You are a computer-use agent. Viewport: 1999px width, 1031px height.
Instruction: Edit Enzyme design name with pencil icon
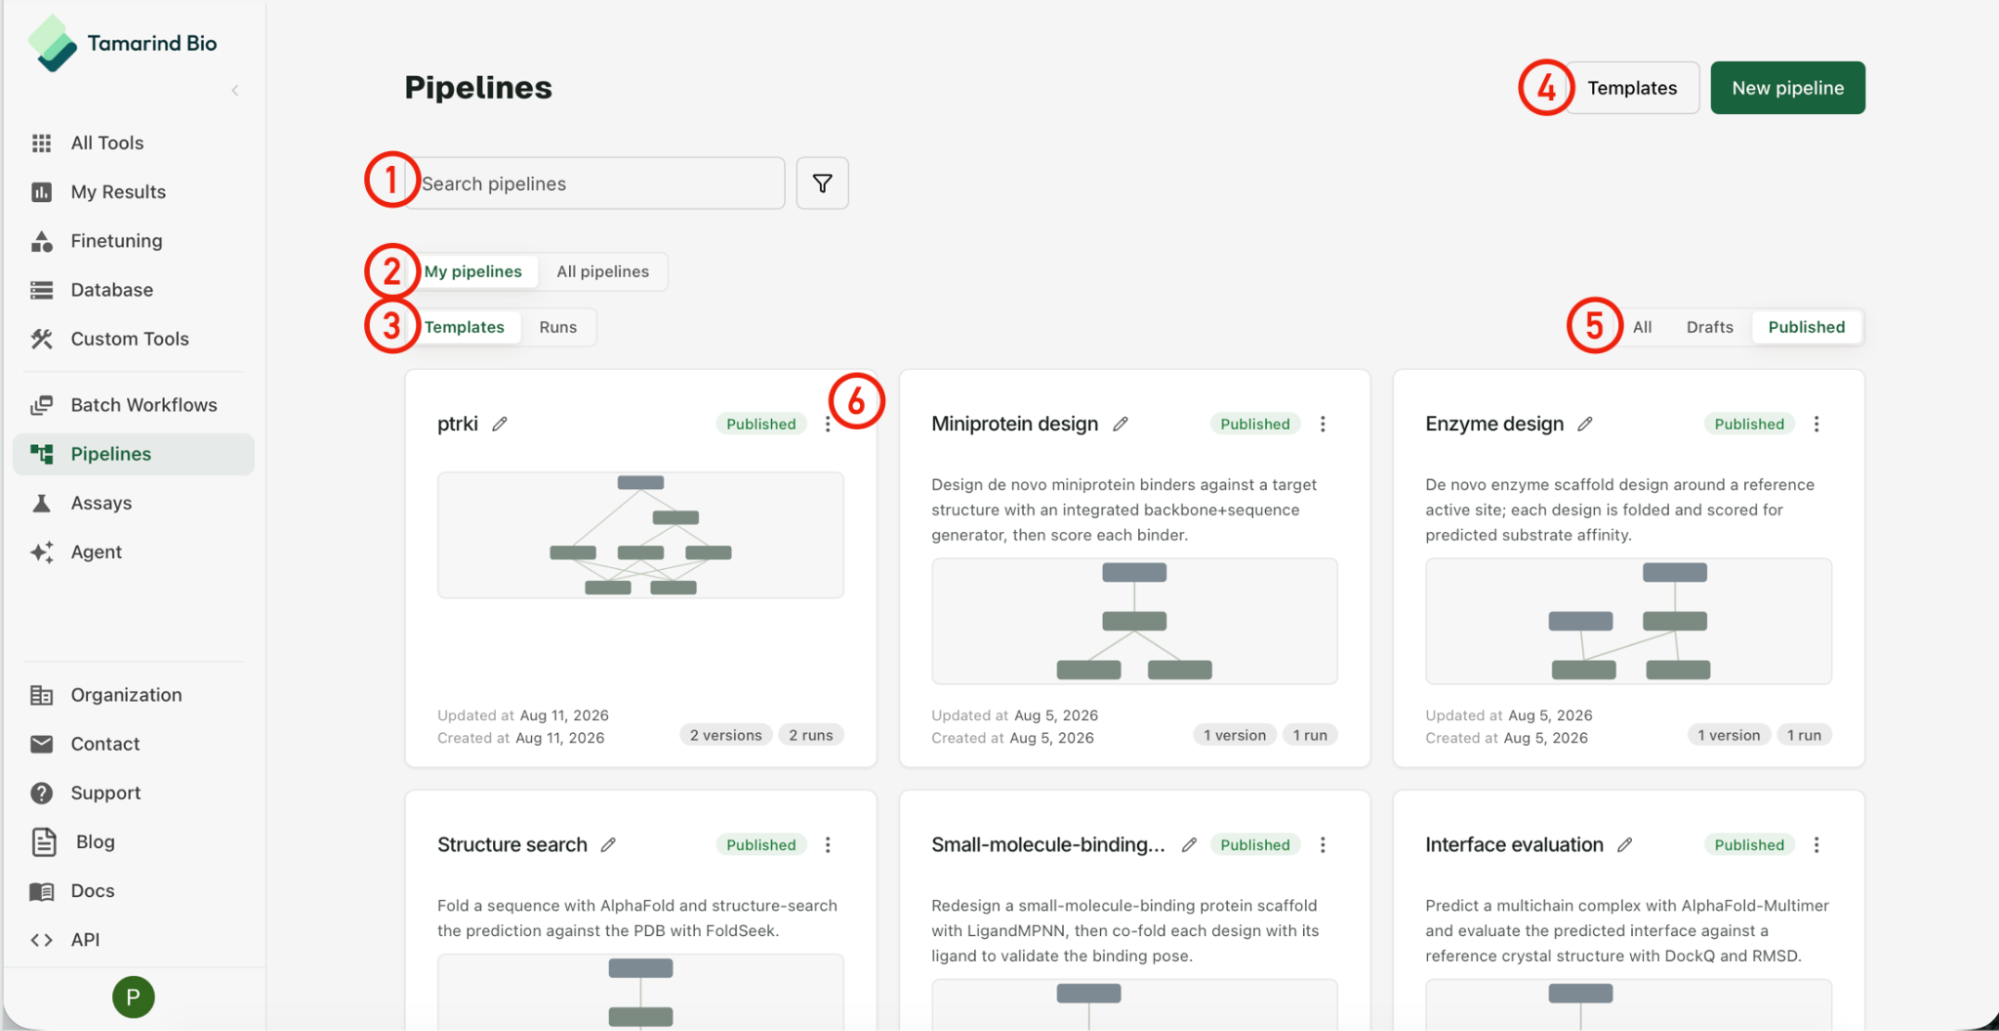coord(1585,424)
